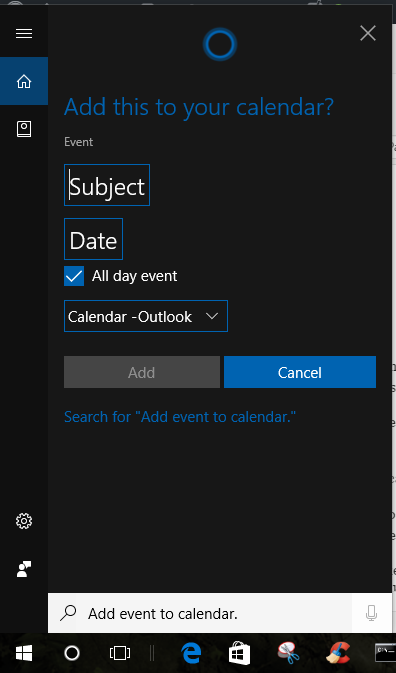The height and width of the screenshot is (673, 396).
Task: Click the Cortana search text box
Action: coord(200,613)
